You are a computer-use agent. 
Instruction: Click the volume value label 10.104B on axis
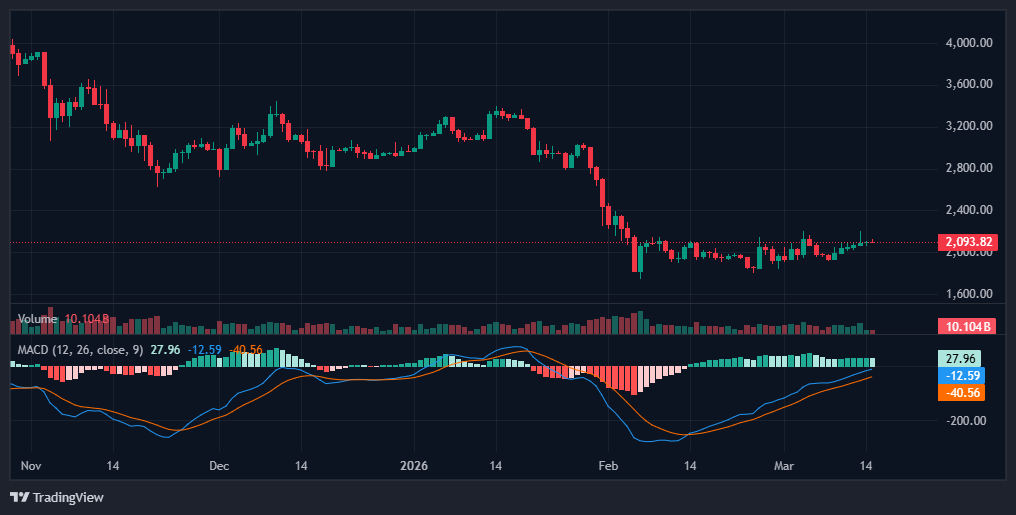tap(968, 326)
